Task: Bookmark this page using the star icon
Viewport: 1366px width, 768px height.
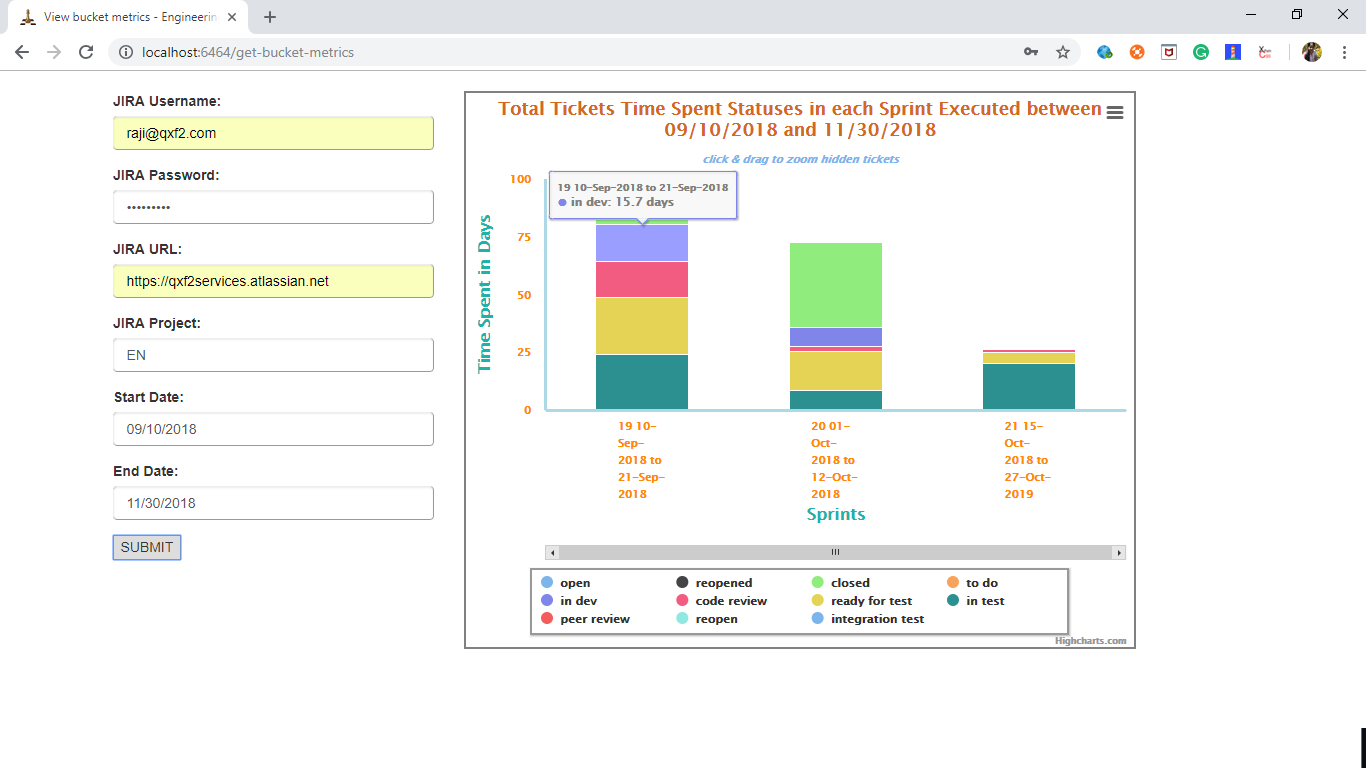Action: [1063, 52]
